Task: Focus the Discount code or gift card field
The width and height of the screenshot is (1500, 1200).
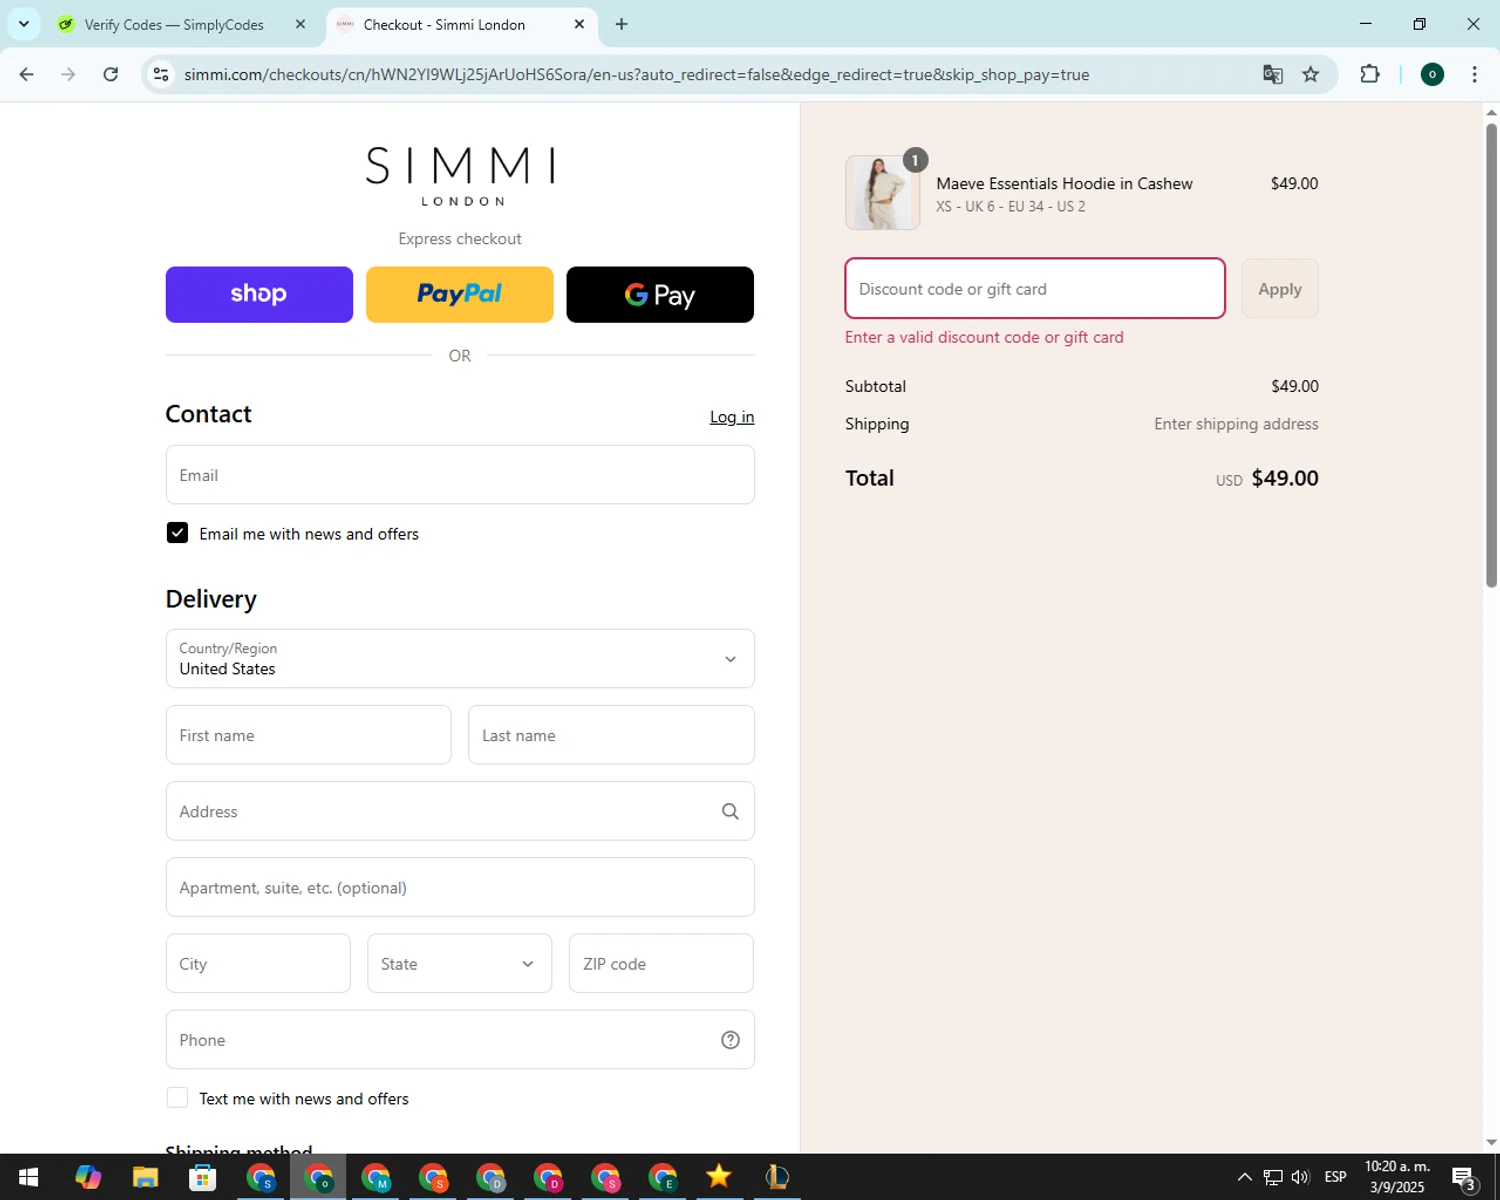Action: (1035, 288)
